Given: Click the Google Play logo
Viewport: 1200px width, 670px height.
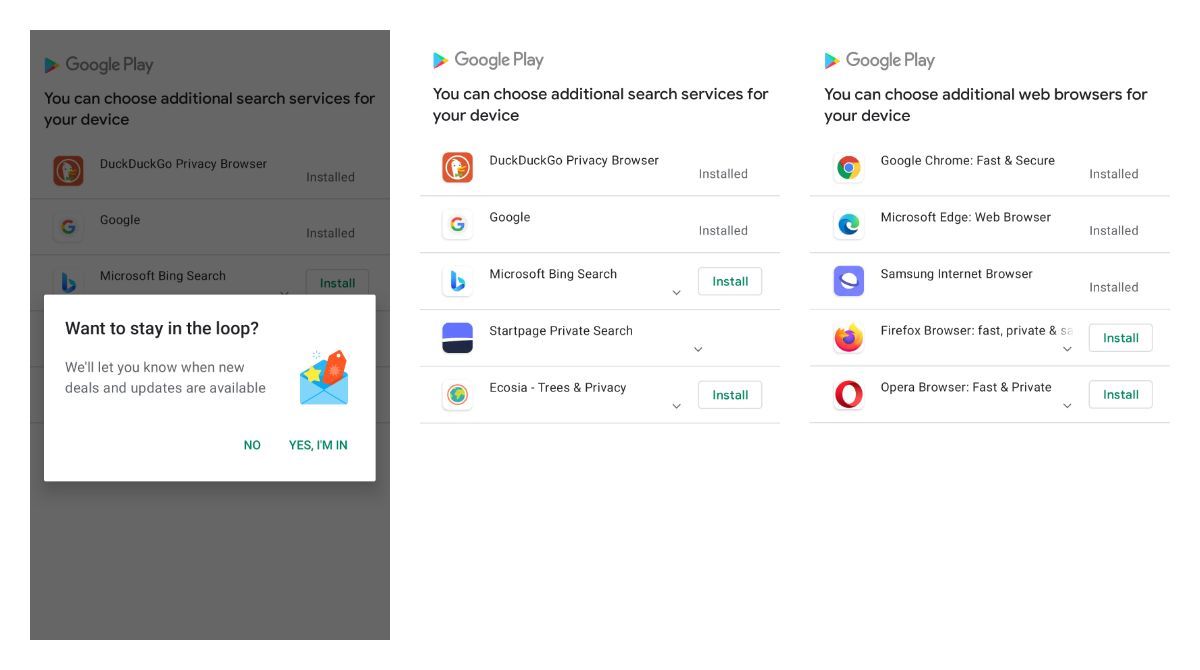Looking at the screenshot, I should [x=488, y=60].
